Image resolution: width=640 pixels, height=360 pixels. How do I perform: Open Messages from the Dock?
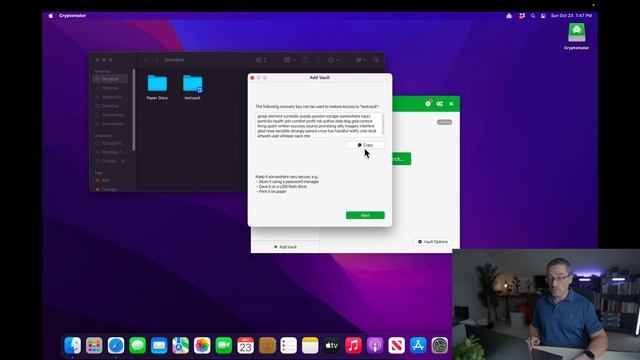pos(138,346)
